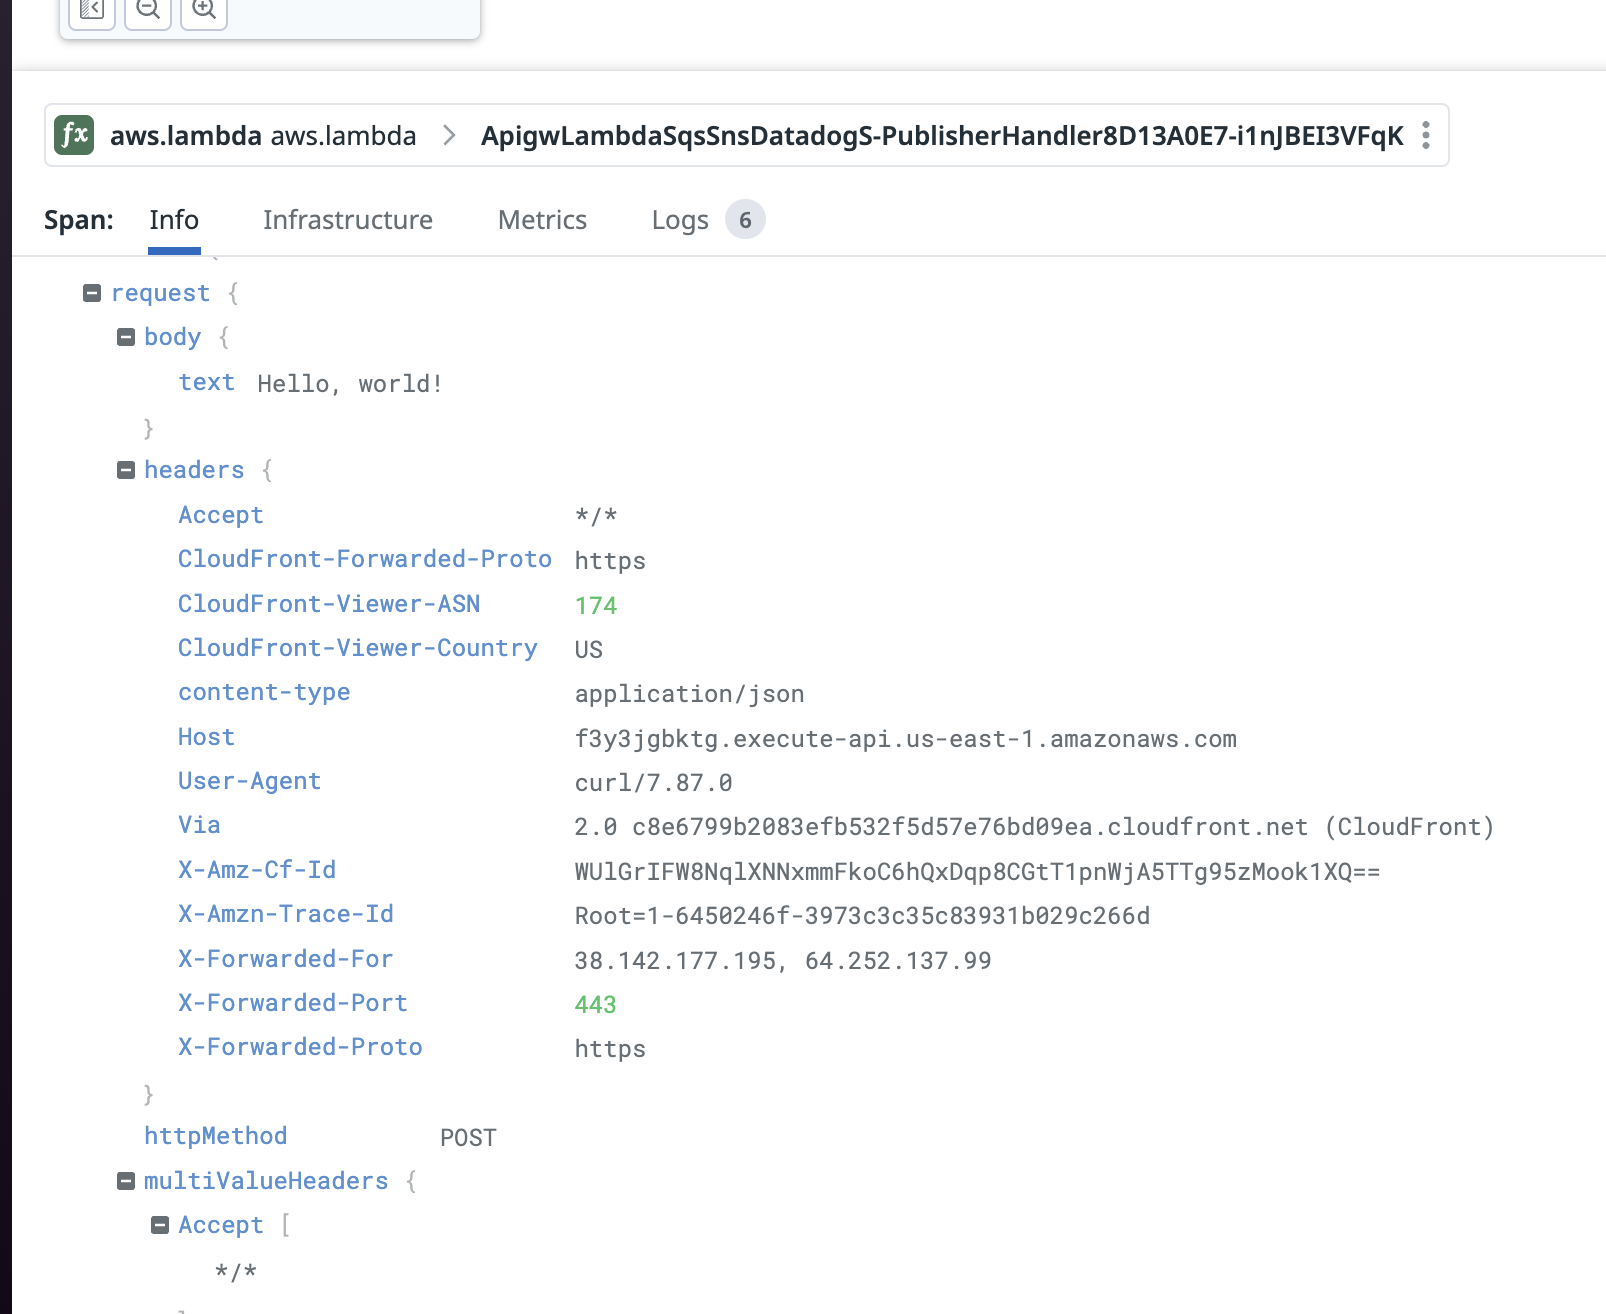The width and height of the screenshot is (1606, 1314).
Task: Switch to the Info tab
Action: coord(174,220)
